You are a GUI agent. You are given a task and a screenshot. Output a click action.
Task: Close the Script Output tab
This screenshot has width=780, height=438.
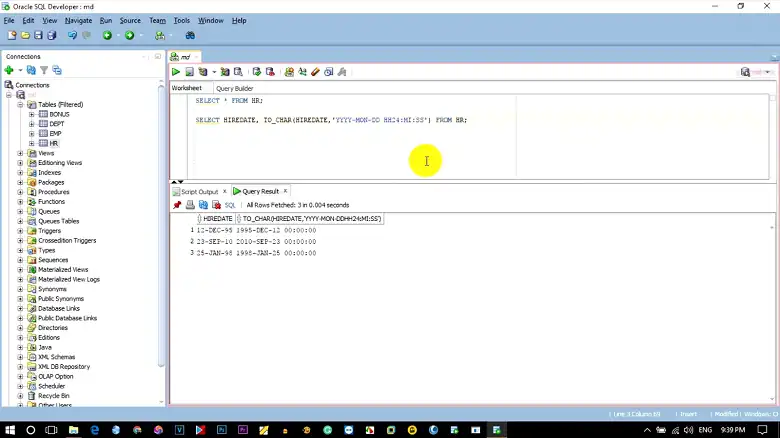pyautogui.click(x=224, y=191)
